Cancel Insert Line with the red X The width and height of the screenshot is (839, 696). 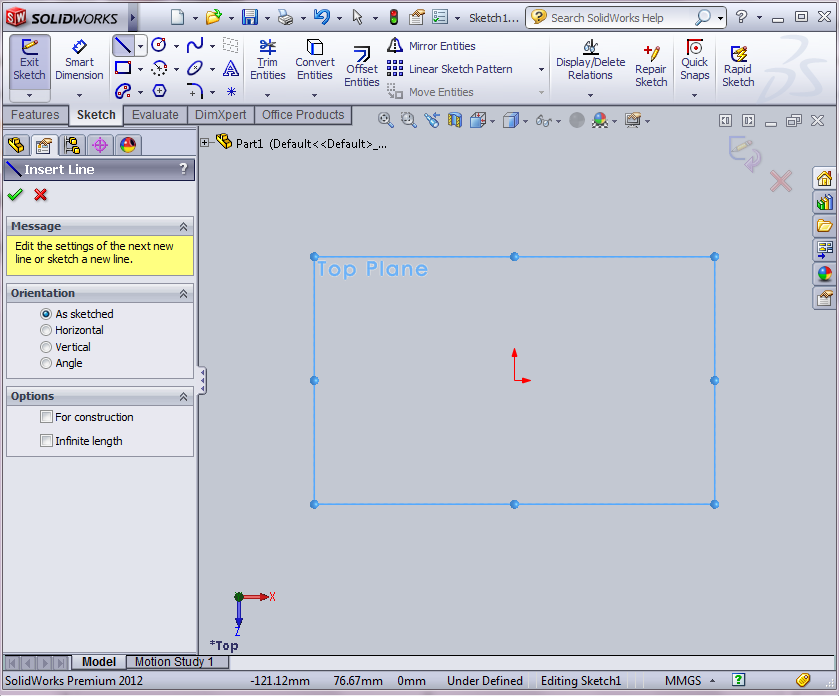point(38,196)
